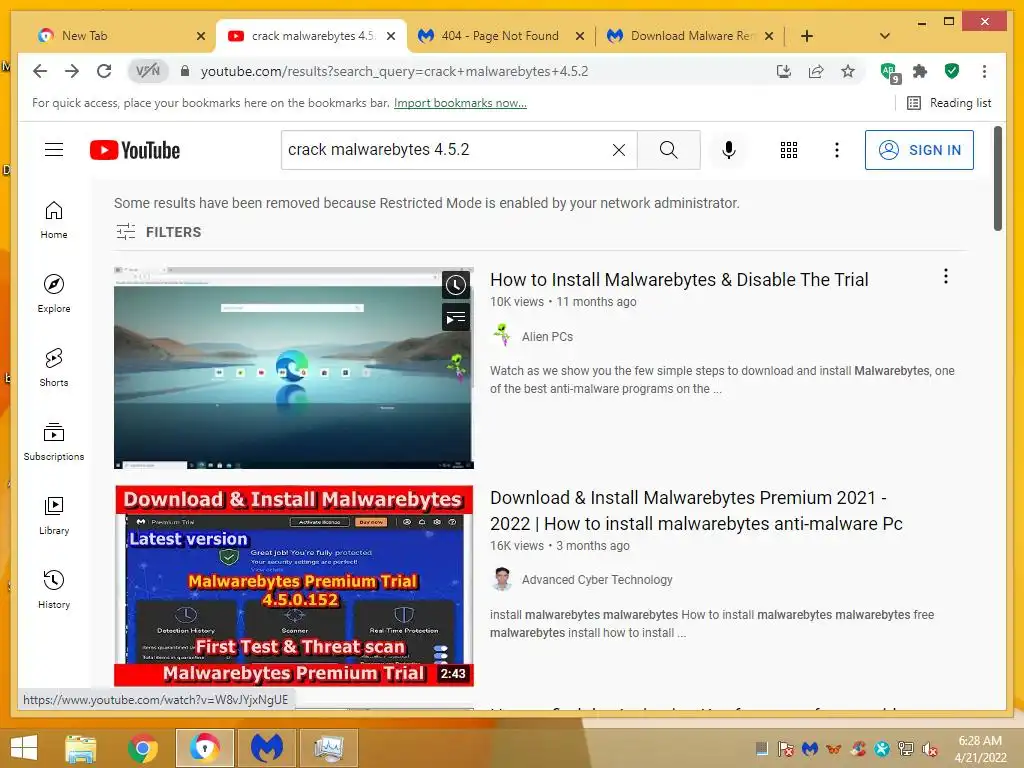
Task: Open YouTube settings three-dot menu
Action: (x=837, y=150)
